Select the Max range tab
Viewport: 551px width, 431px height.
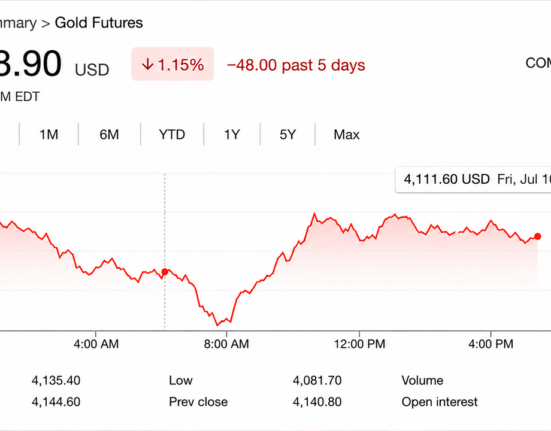pyautogui.click(x=346, y=135)
